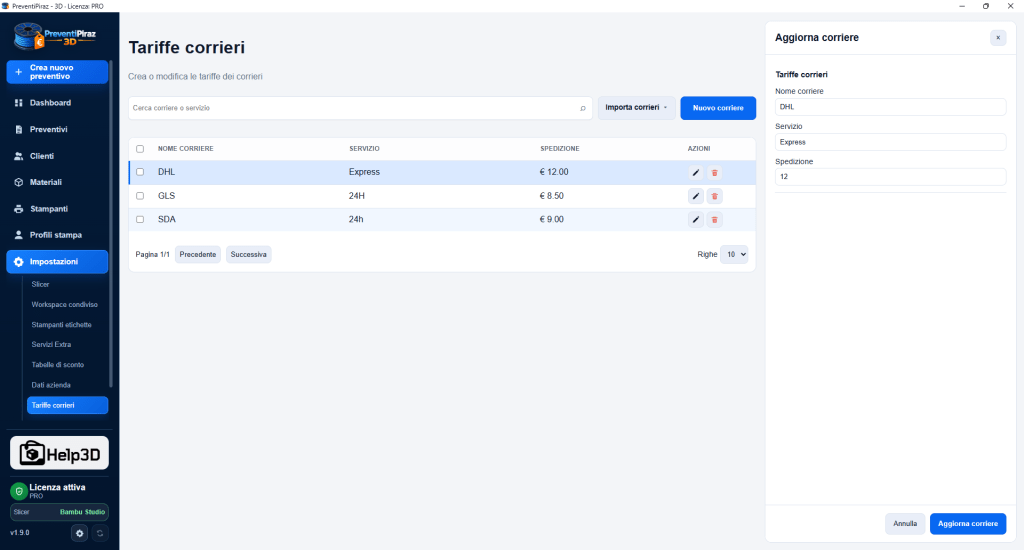Click the SDA courier name cell
Image resolution: width=1024 pixels, height=550 pixels.
(167, 219)
